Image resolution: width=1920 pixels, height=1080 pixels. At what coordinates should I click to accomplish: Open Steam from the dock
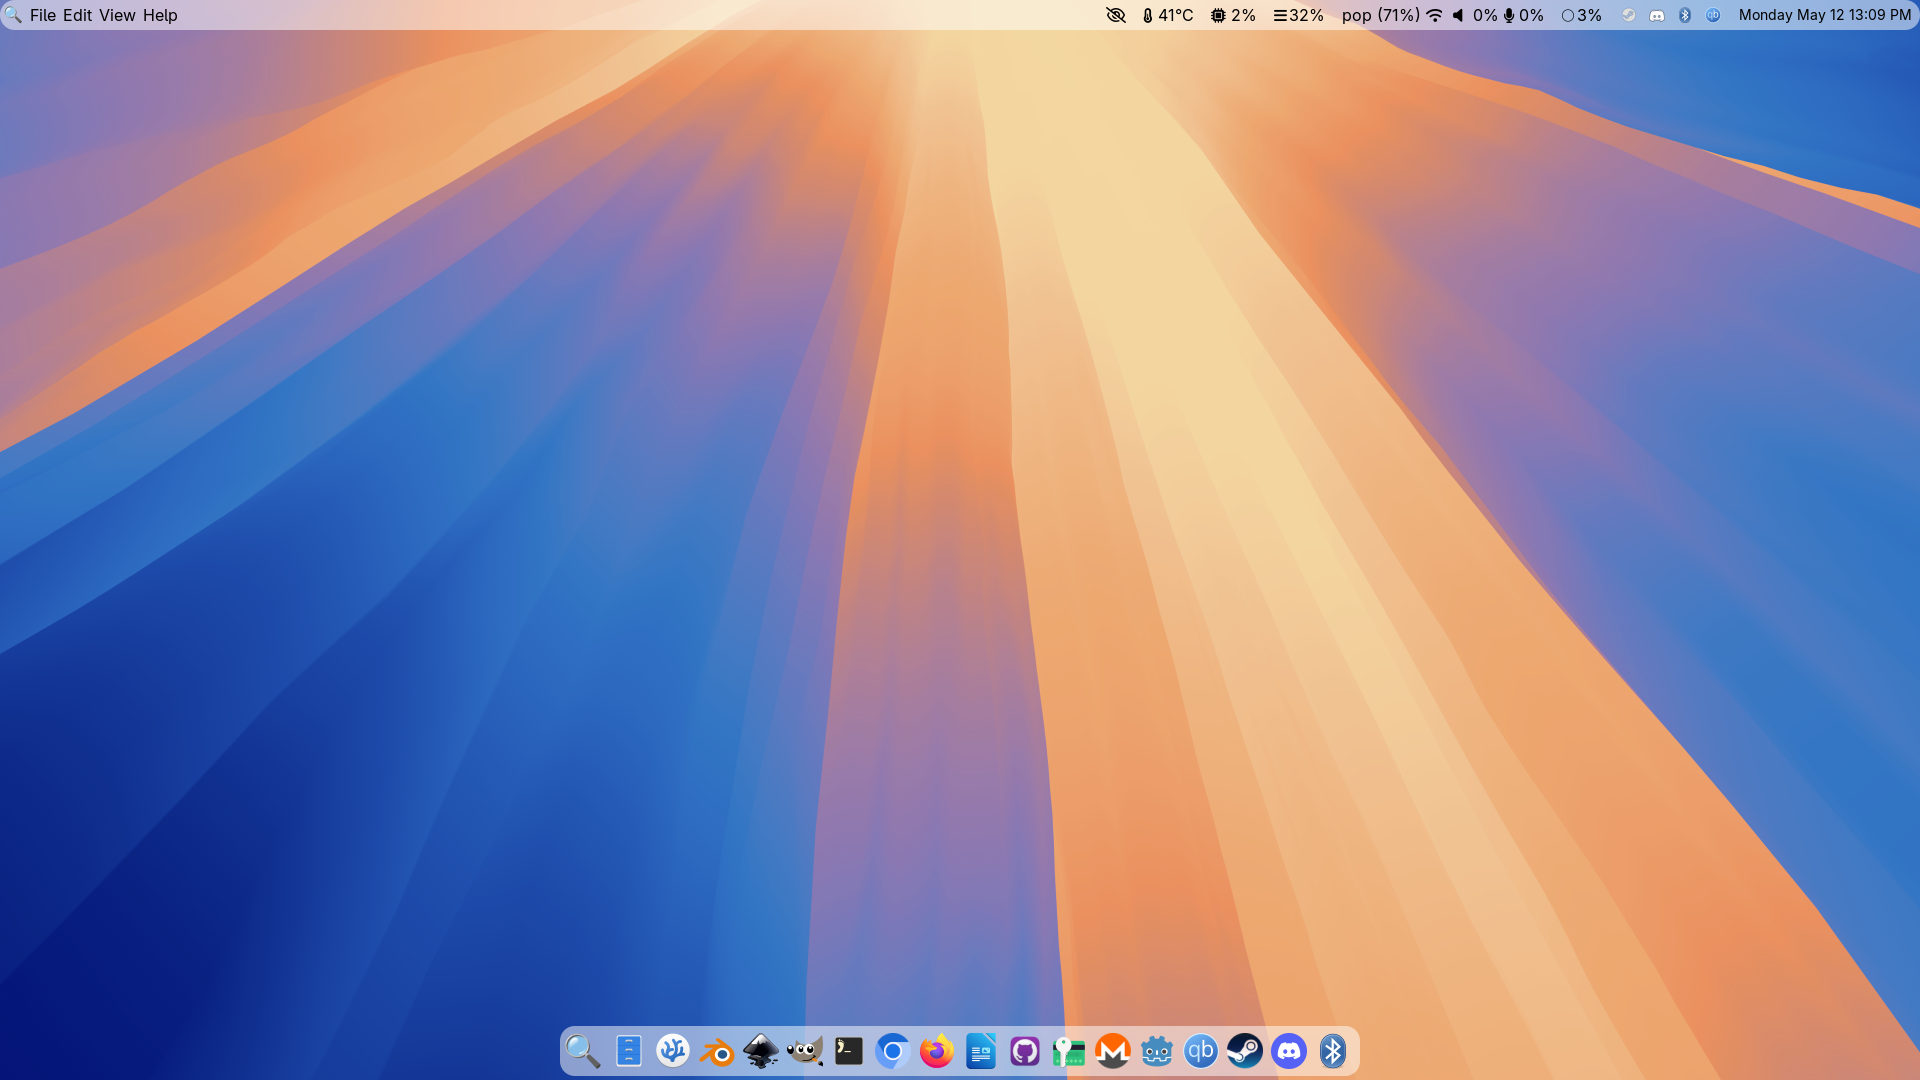(1245, 1051)
